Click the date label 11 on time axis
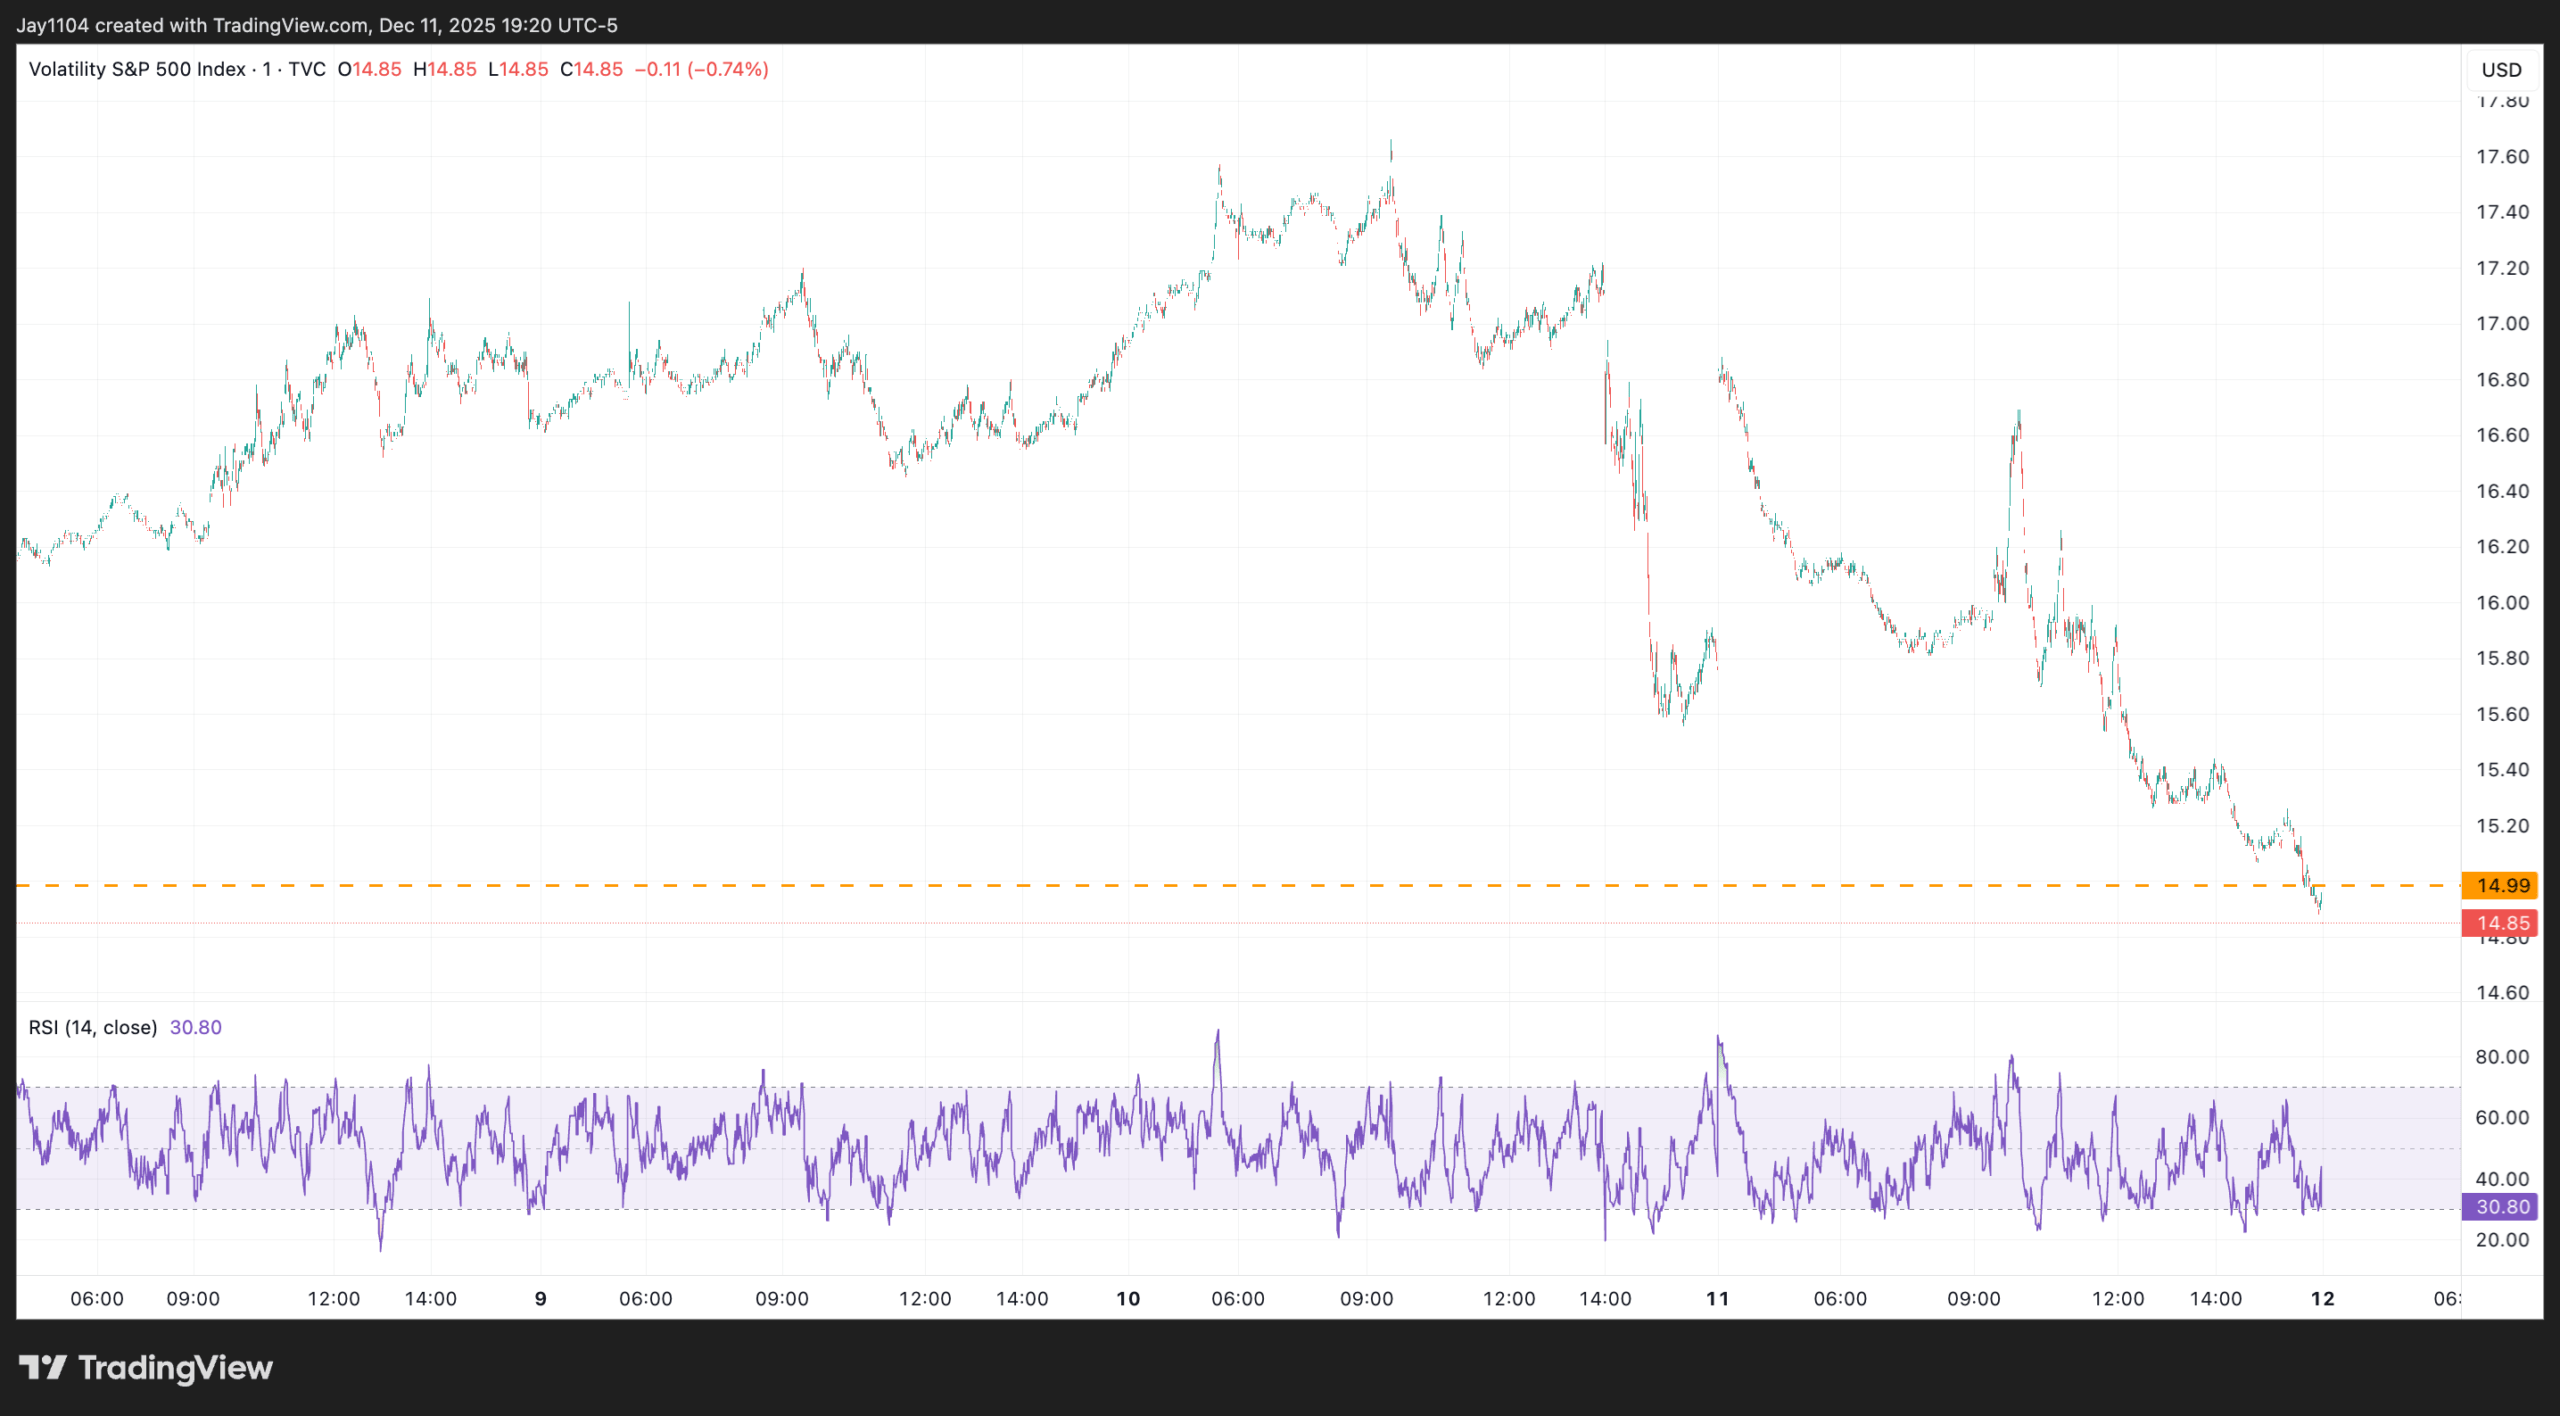2560x1416 pixels. [1717, 1298]
